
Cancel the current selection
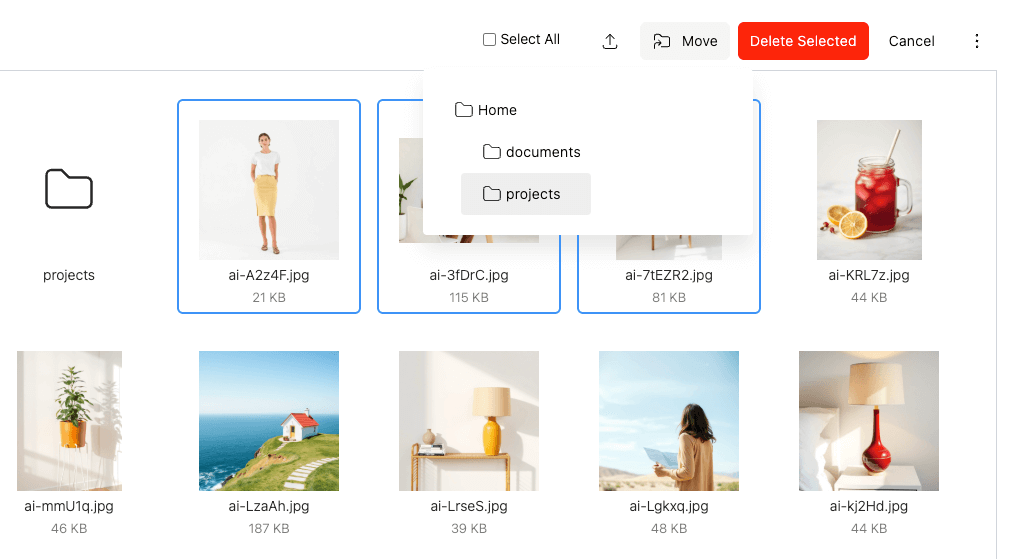click(911, 41)
